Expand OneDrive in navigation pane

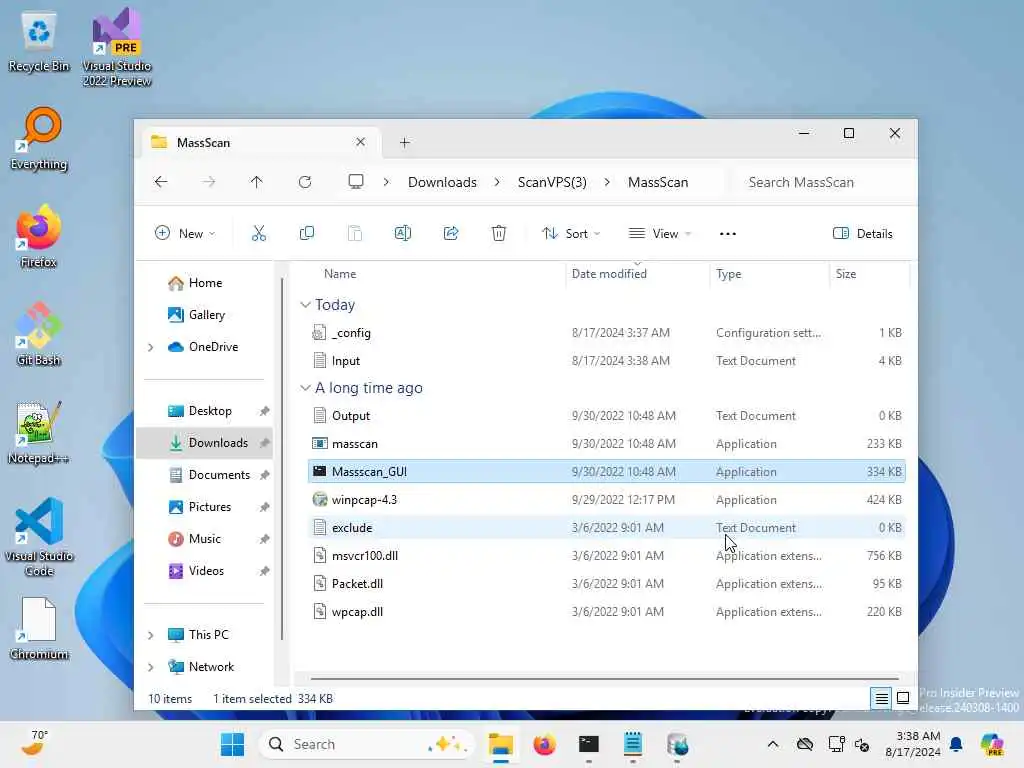coord(151,347)
